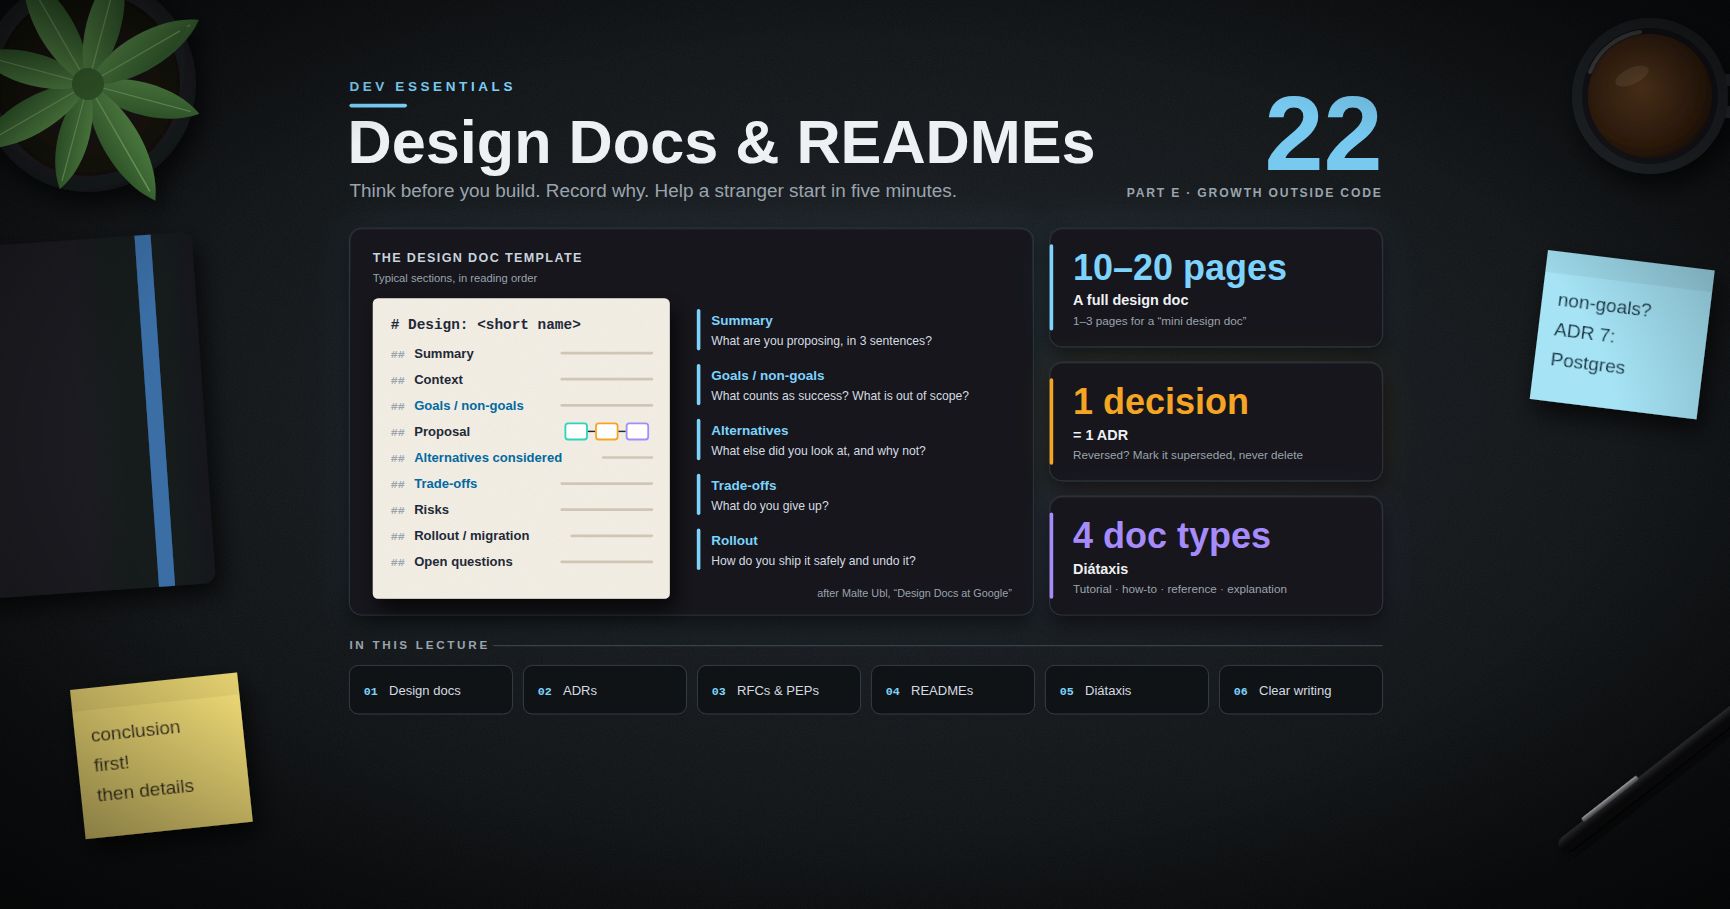Screen dimensions: 1730x909
Task: Click the 'Open questions' template row
Action: (521, 562)
